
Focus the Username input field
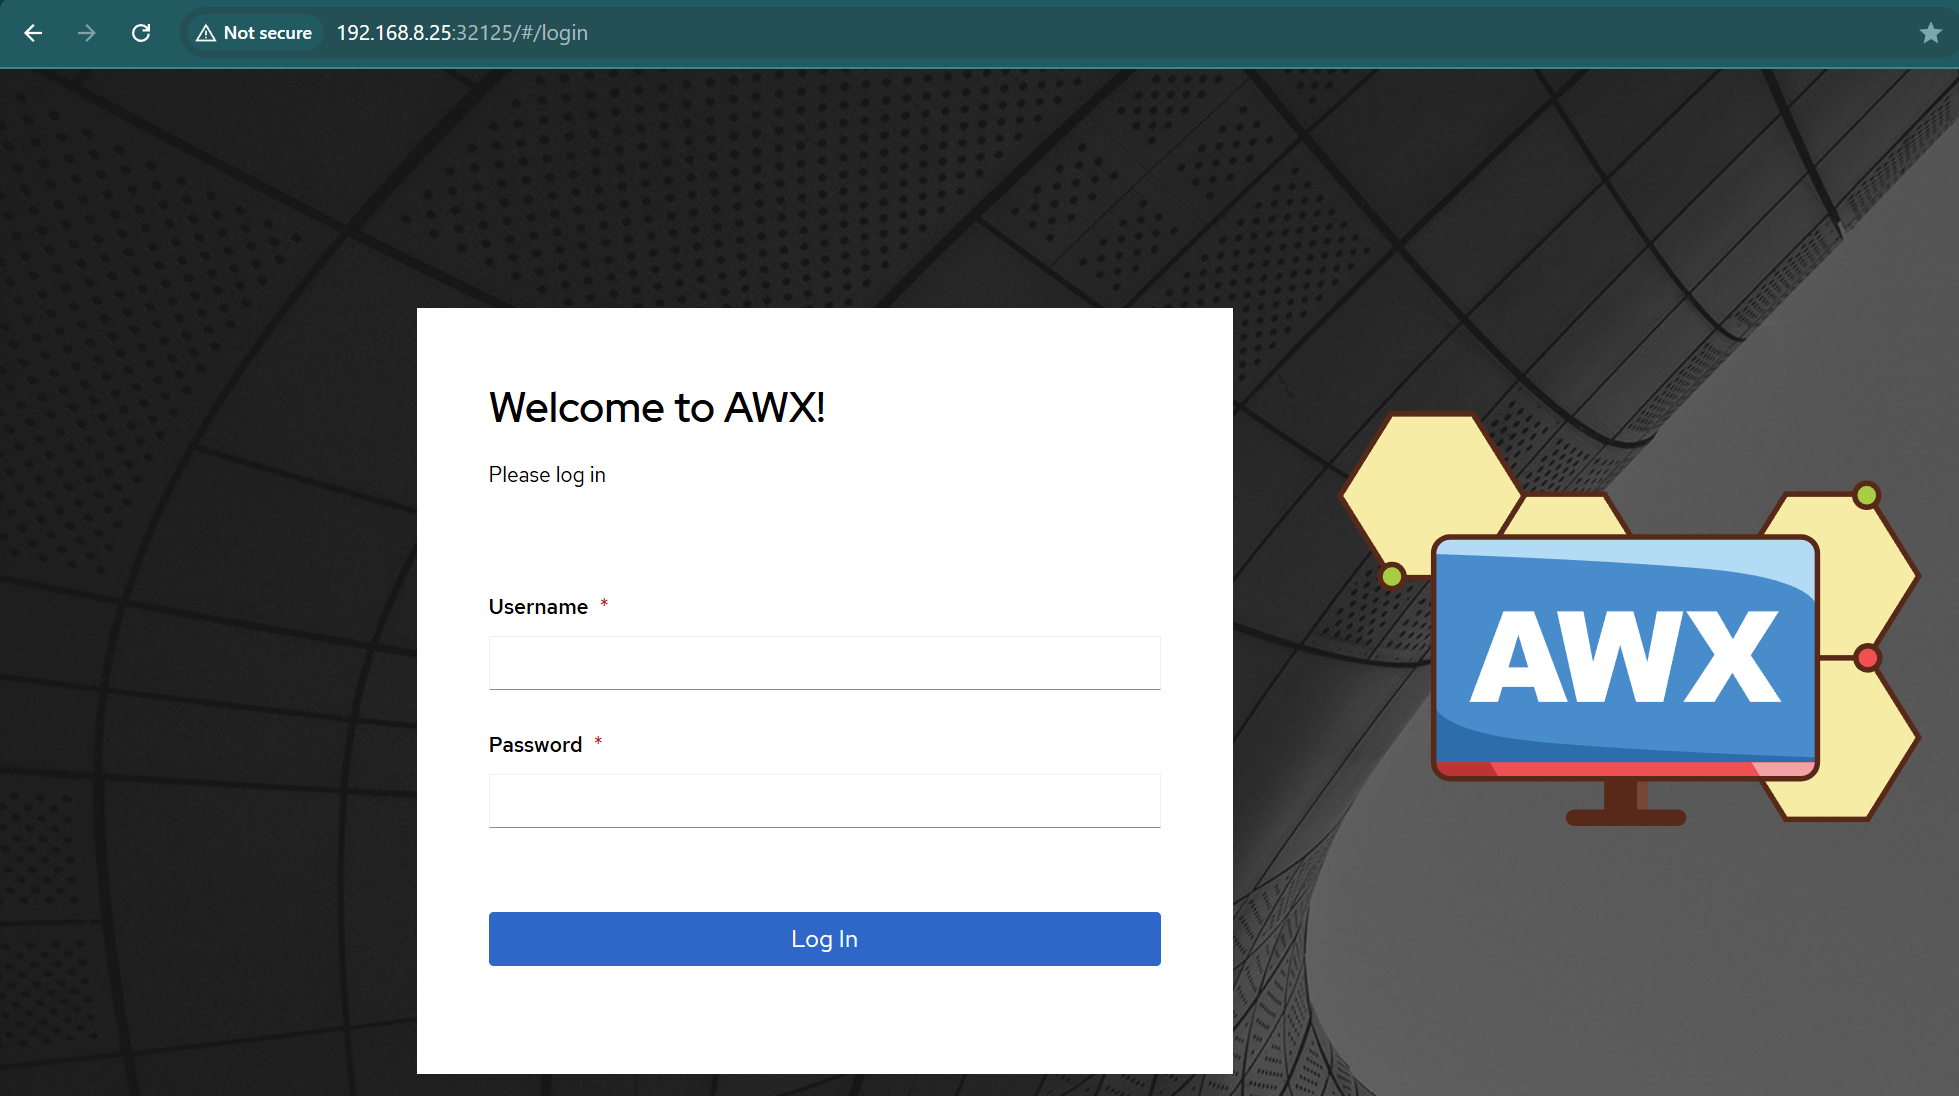tap(824, 663)
